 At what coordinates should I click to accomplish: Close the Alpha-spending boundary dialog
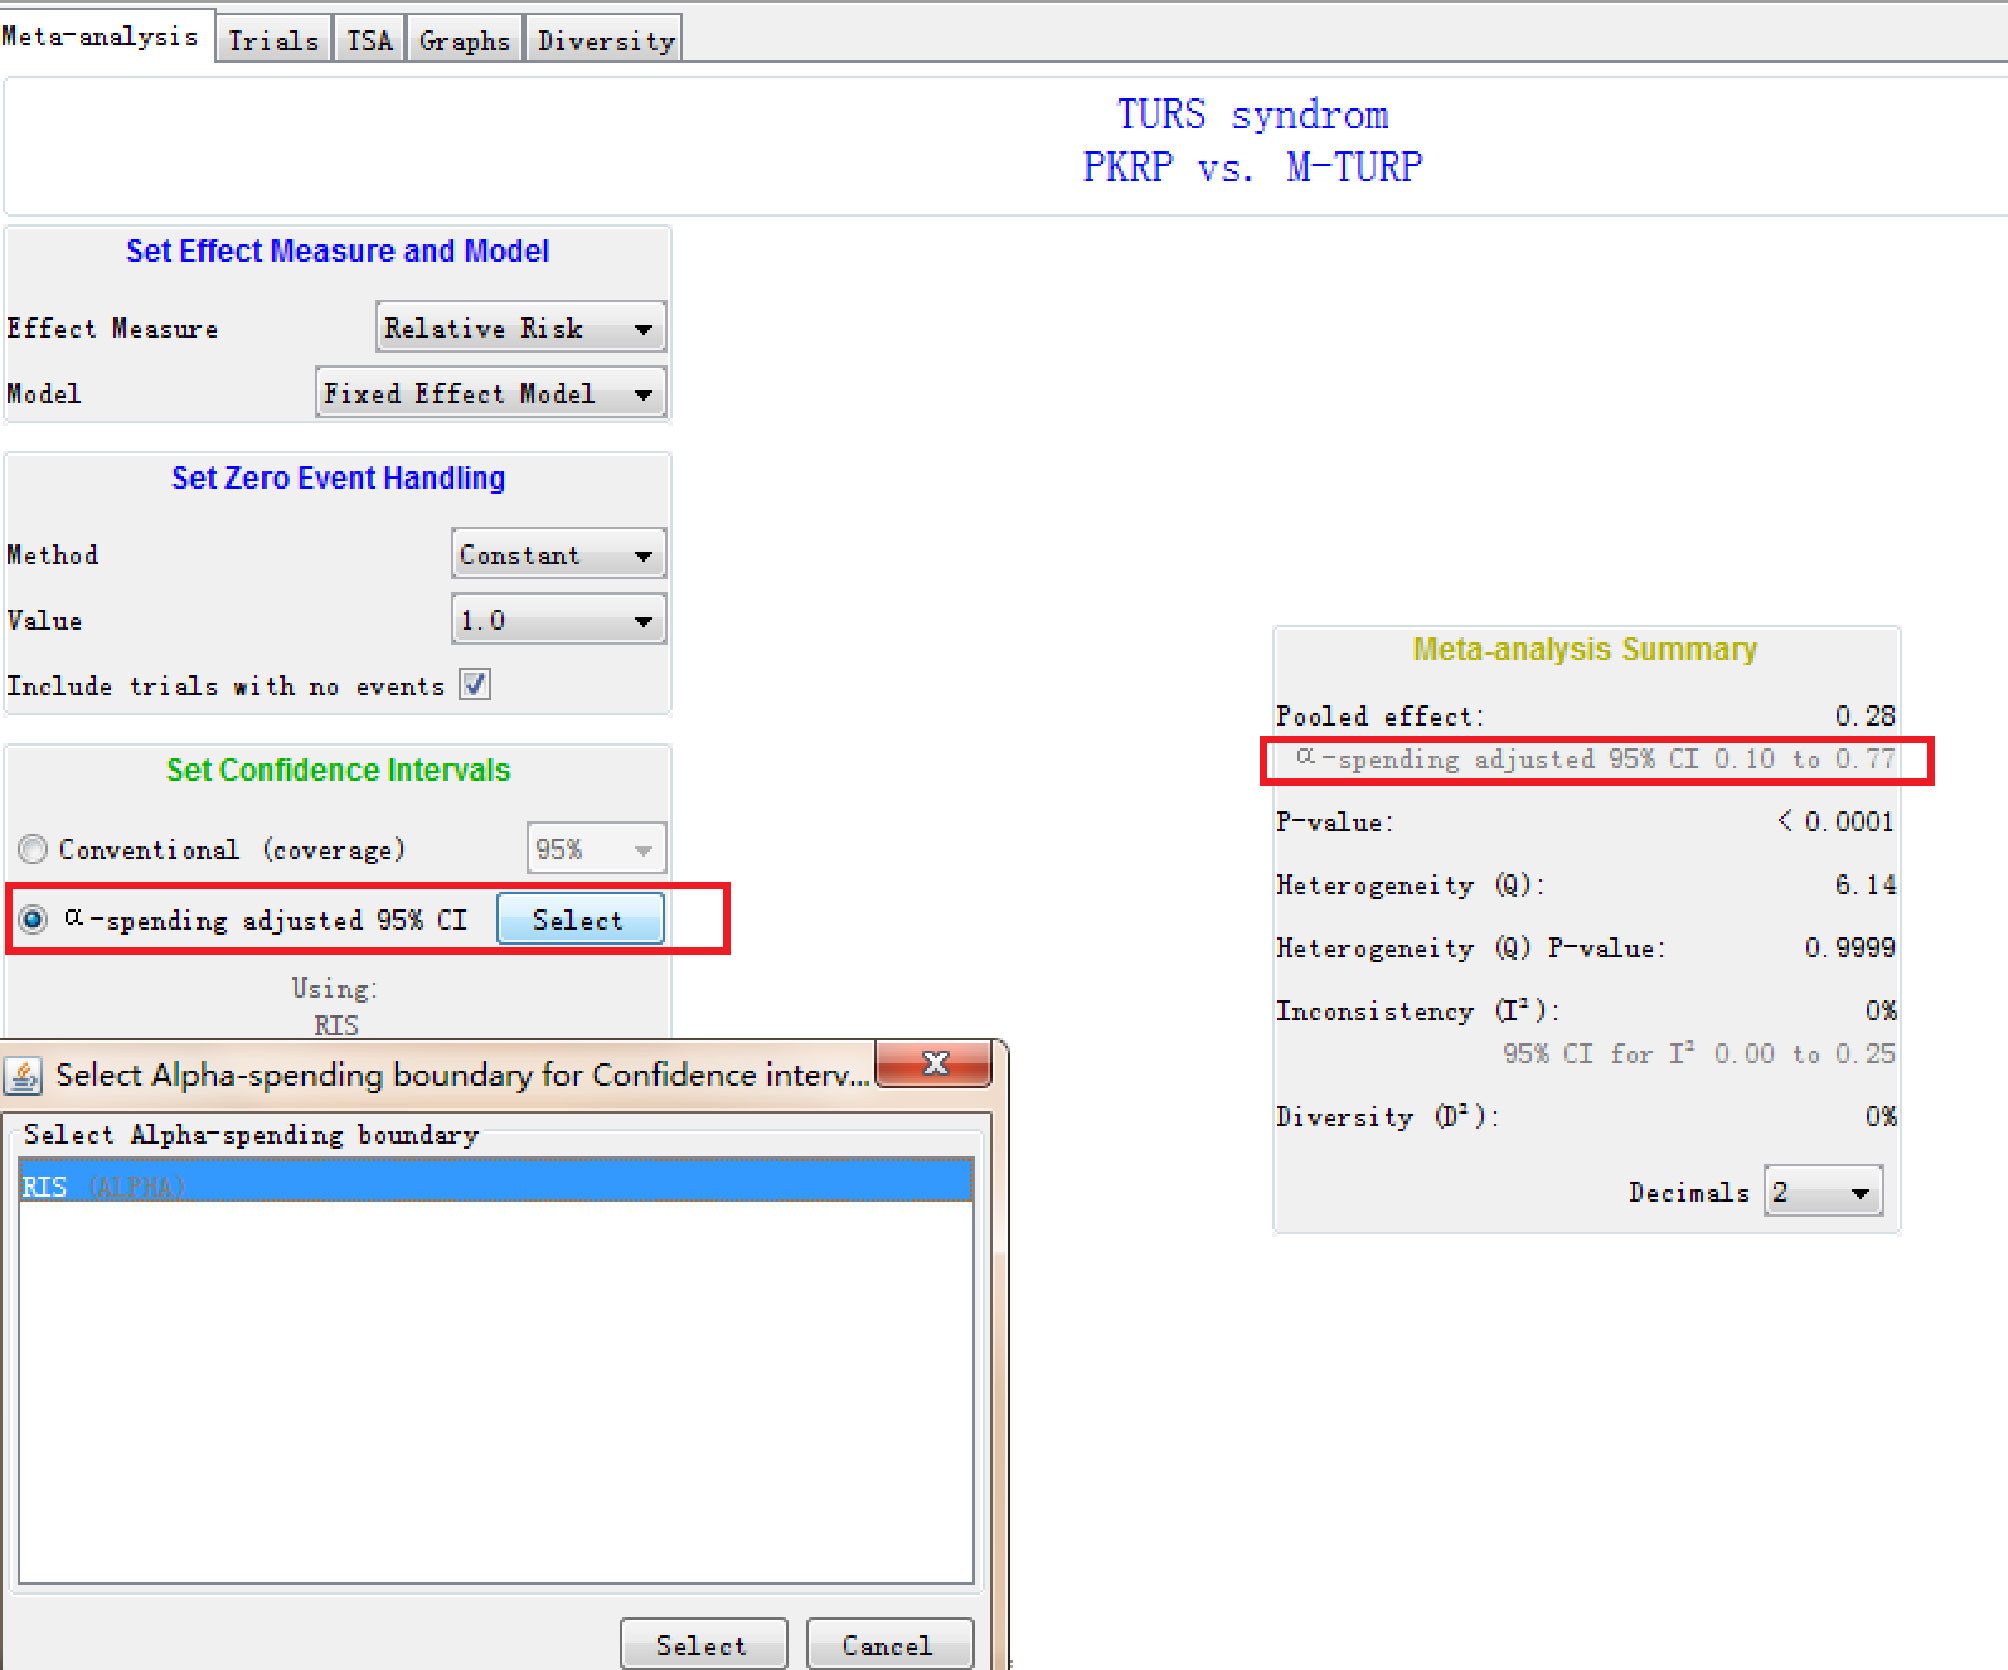click(934, 1063)
